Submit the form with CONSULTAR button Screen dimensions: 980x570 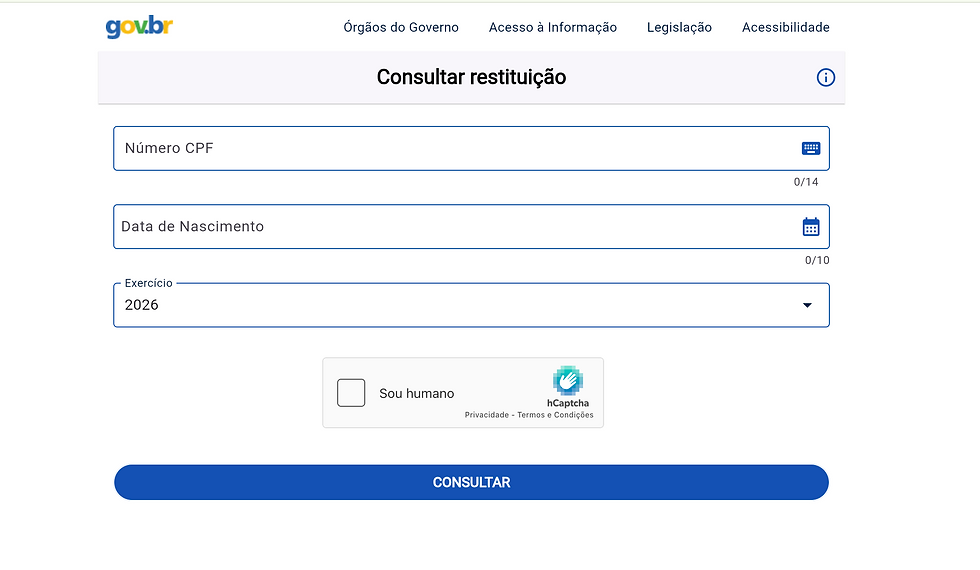coord(471,482)
